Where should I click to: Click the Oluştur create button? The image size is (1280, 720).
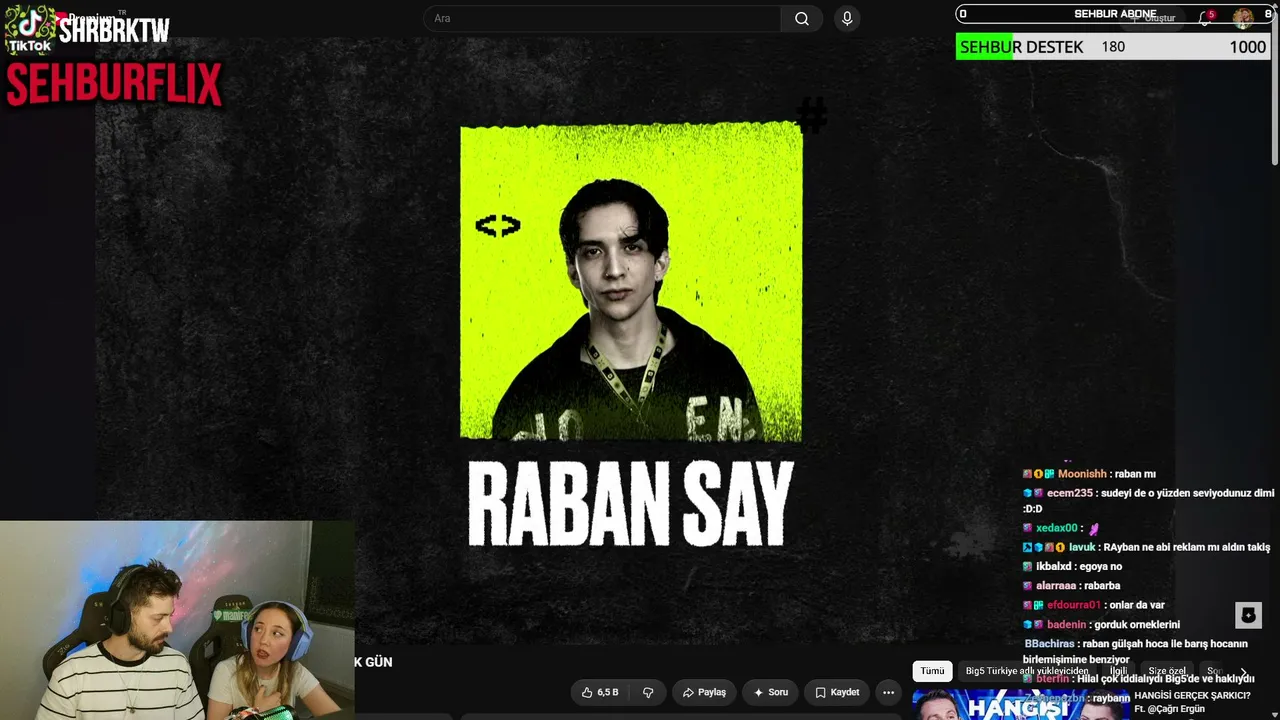pyautogui.click(x=1154, y=18)
